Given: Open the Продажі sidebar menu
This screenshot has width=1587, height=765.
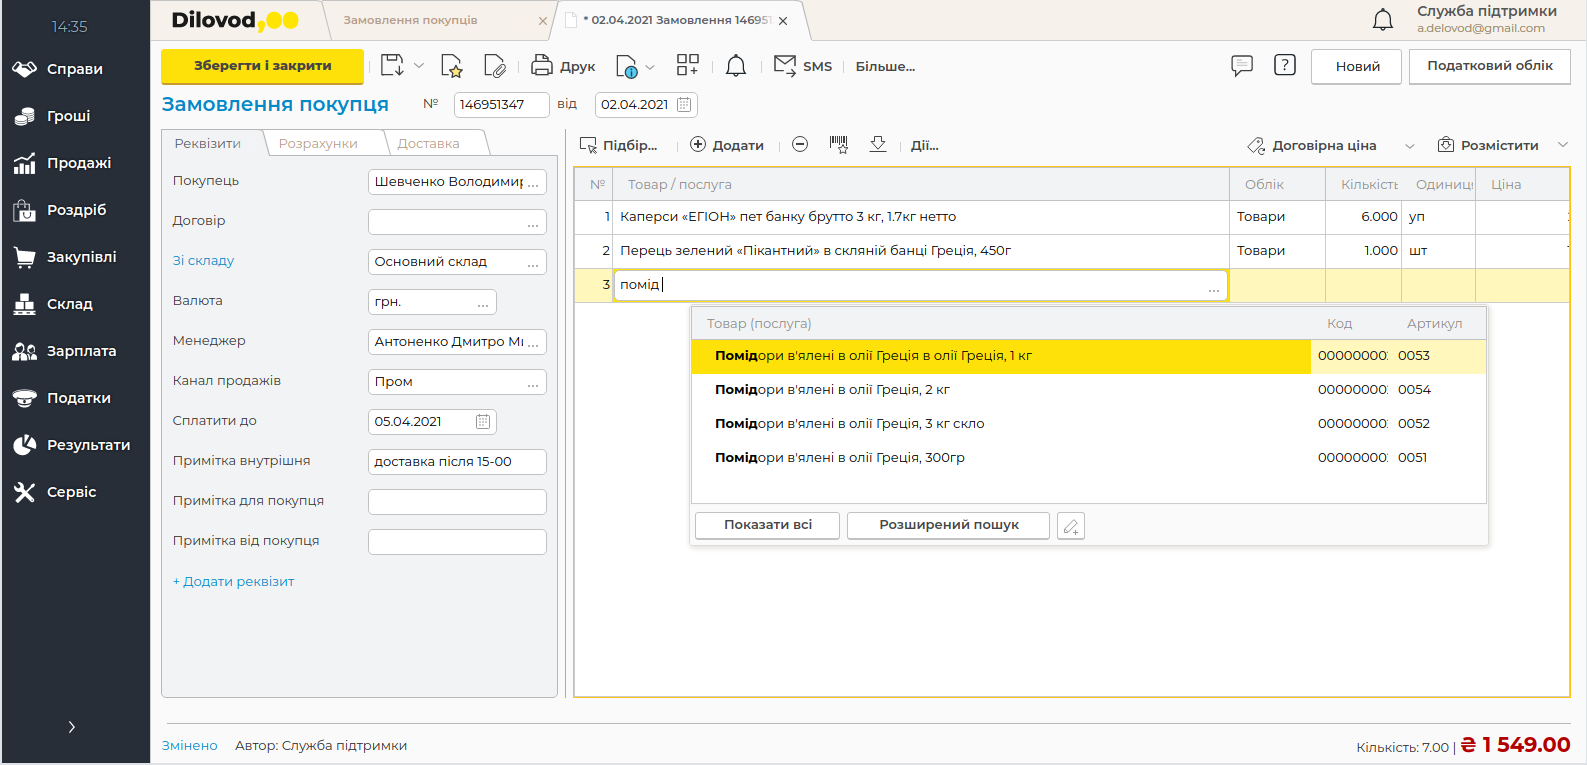Looking at the screenshot, I should click(78, 163).
